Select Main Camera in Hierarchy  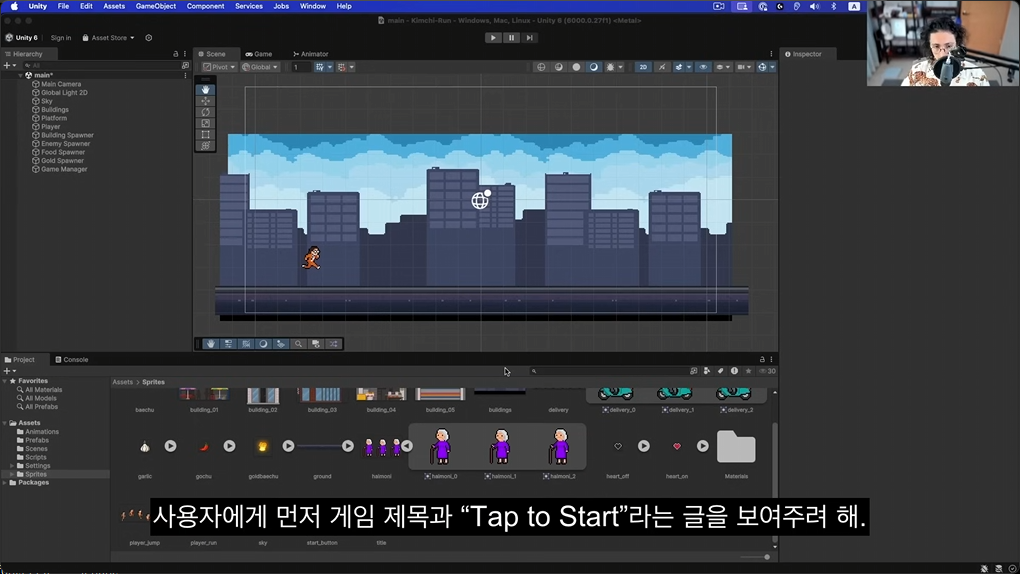click(61, 84)
